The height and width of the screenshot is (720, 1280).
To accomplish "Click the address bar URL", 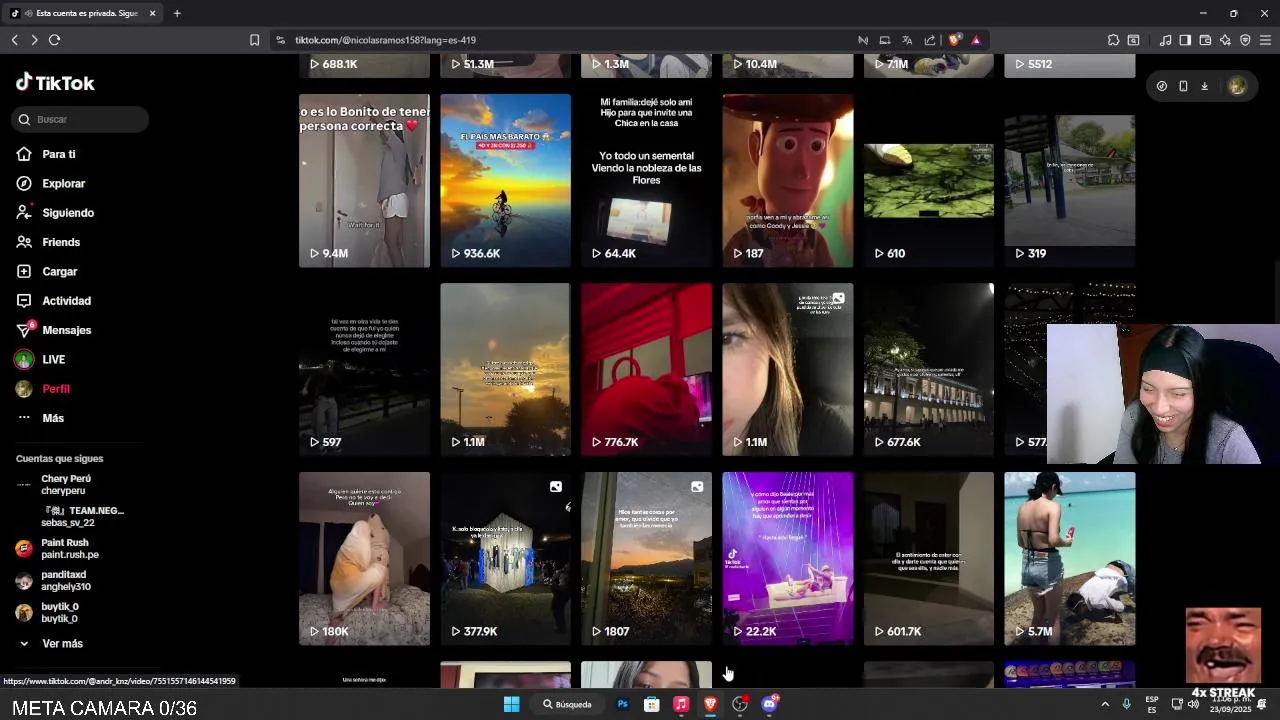I will click(385, 40).
